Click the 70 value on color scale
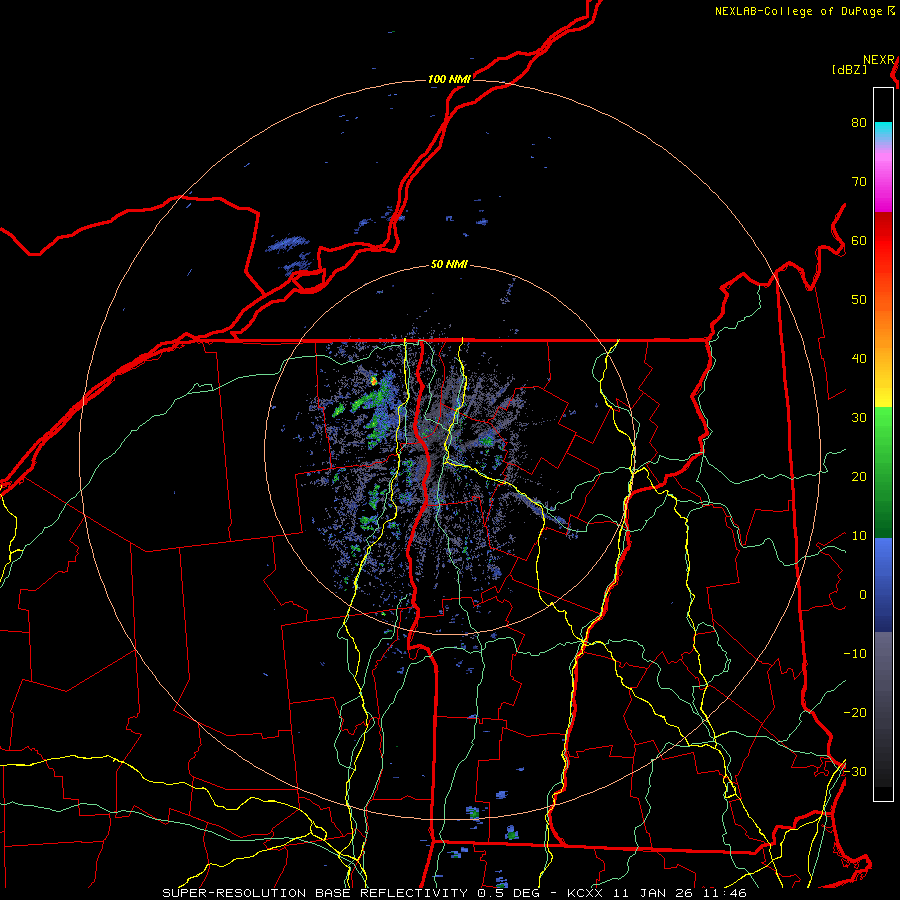The height and width of the screenshot is (900, 900). point(859,181)
